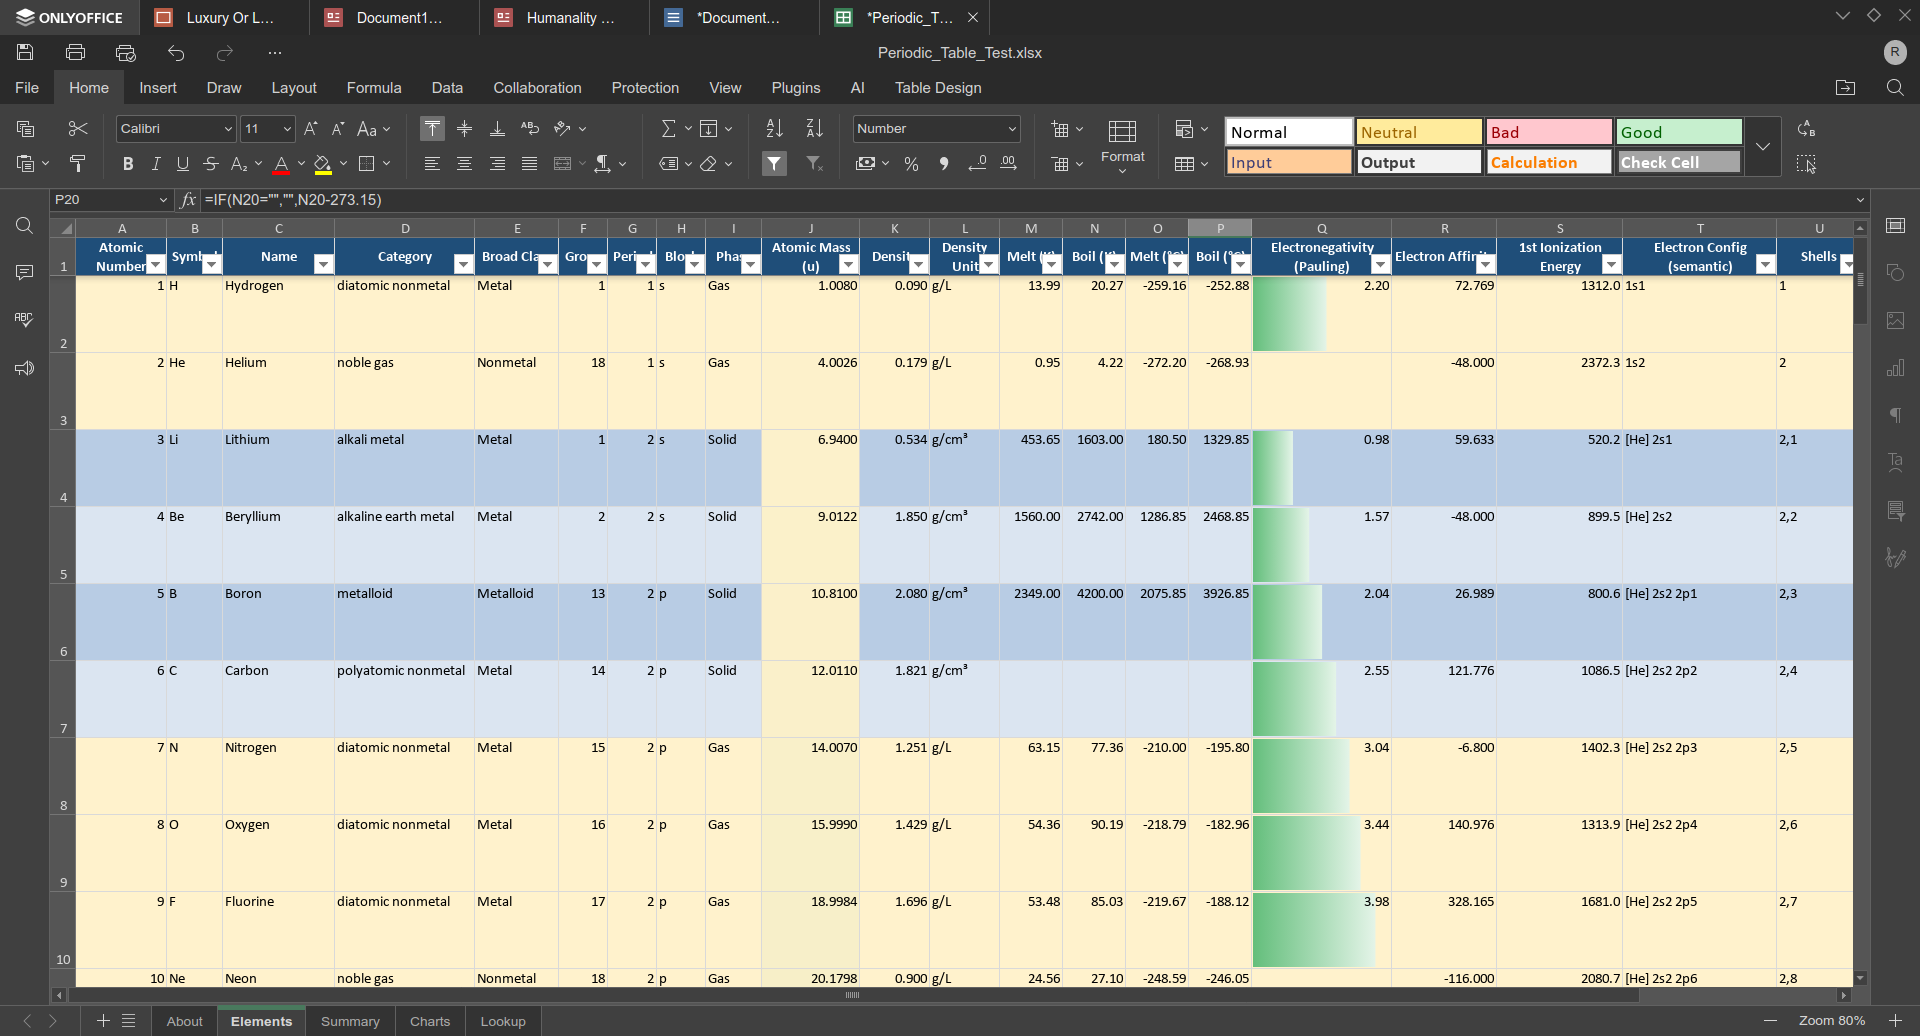Click the yellow fill color button
Screen dimensions: 1920x1036
[x=323, y=164]
